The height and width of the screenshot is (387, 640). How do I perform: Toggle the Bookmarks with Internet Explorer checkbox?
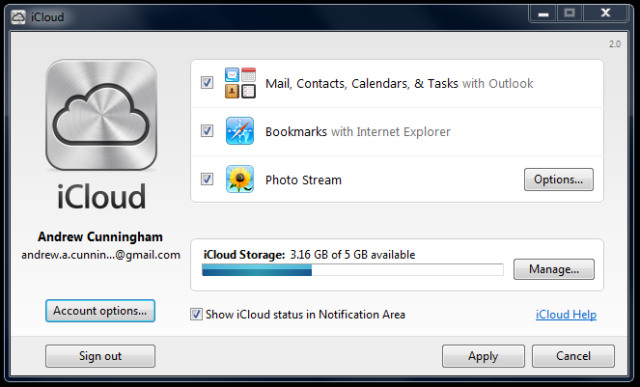pos(207,131)
